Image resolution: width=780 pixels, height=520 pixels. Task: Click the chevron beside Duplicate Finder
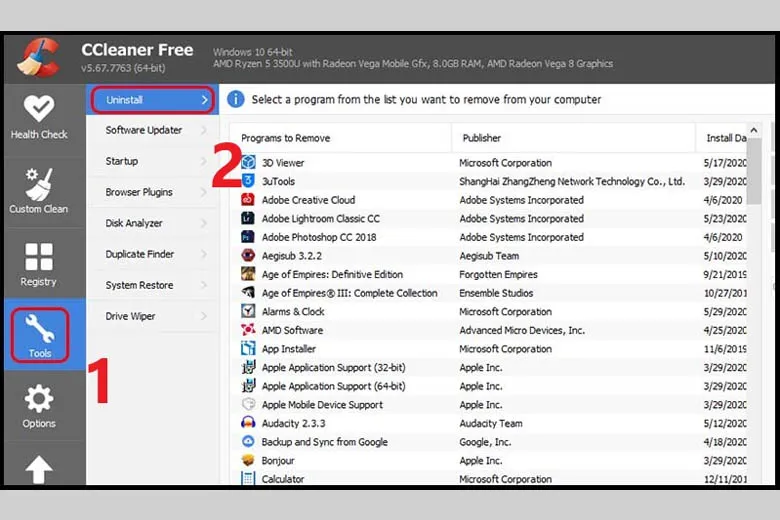[204, 254]
